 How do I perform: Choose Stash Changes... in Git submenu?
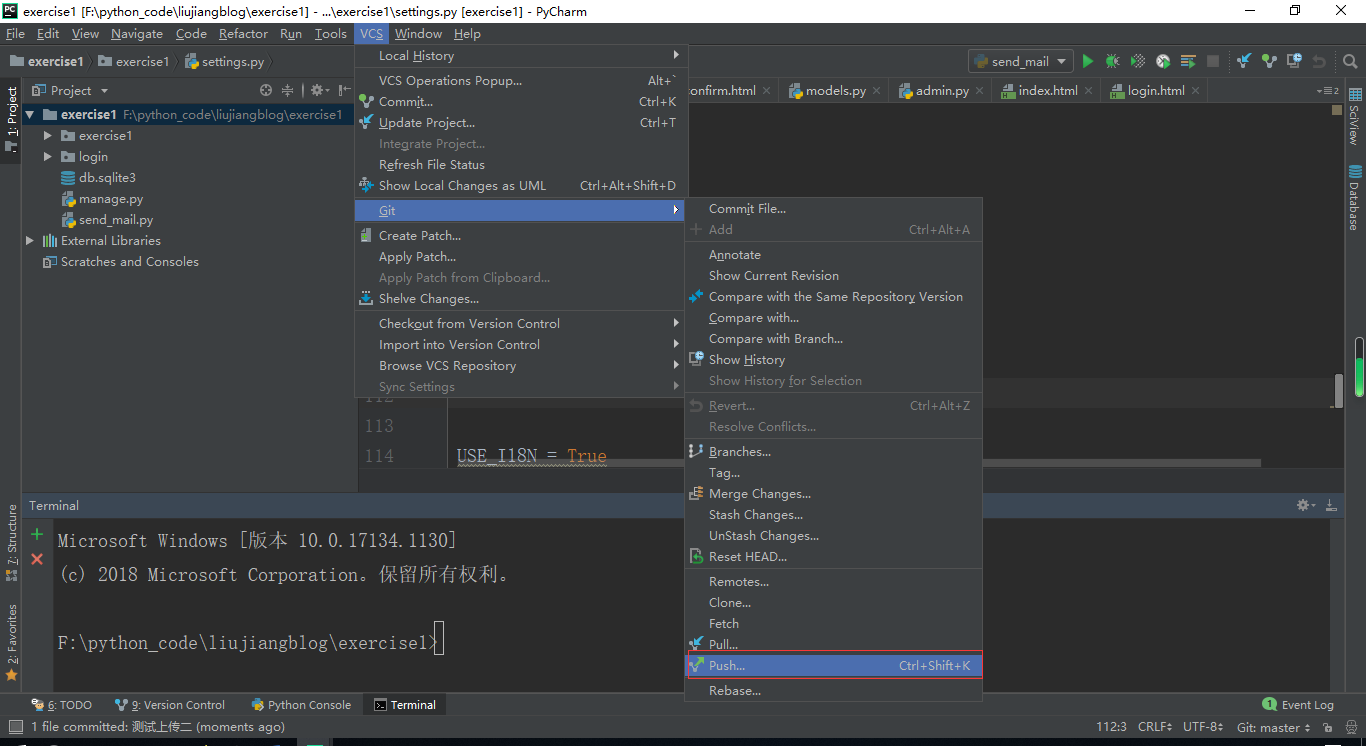point(834,515)
